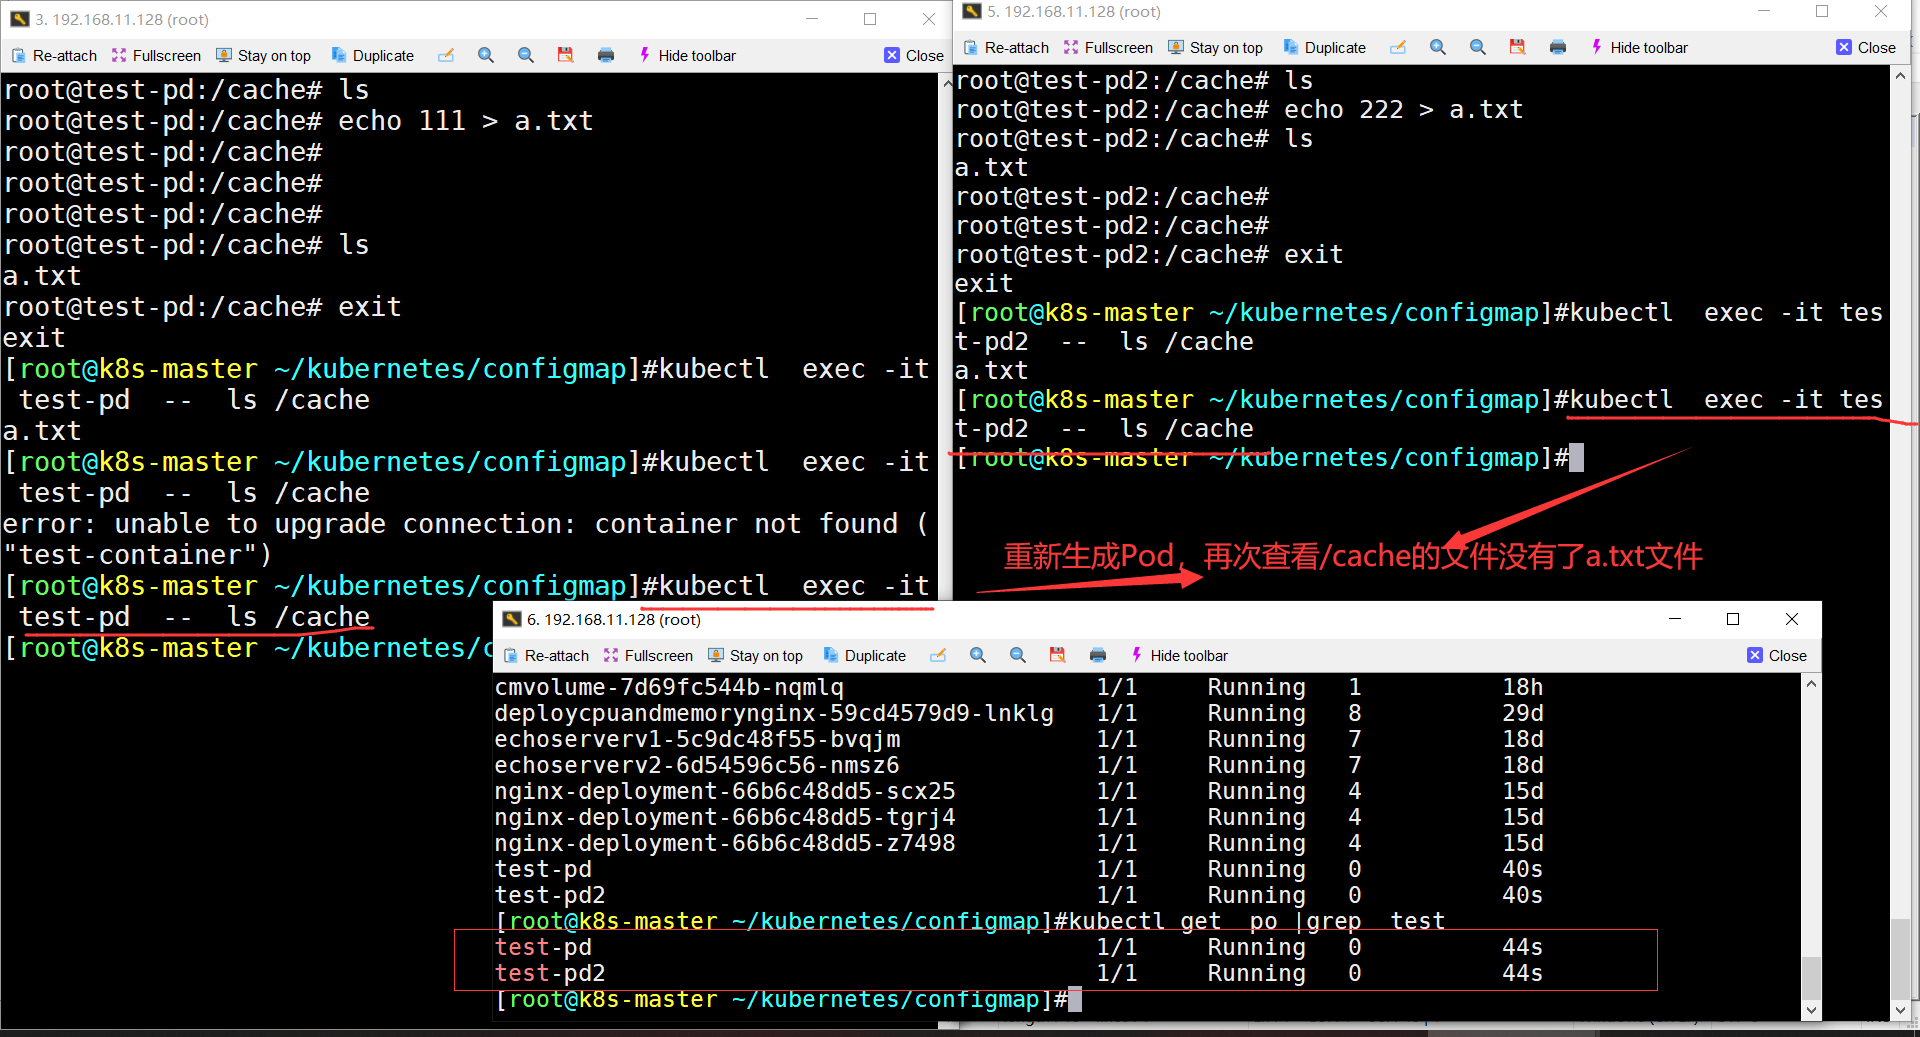Click the blue Close button in window 3 toolbar
Viewport: 1920px width, 1037px height.
coord(914,56)
